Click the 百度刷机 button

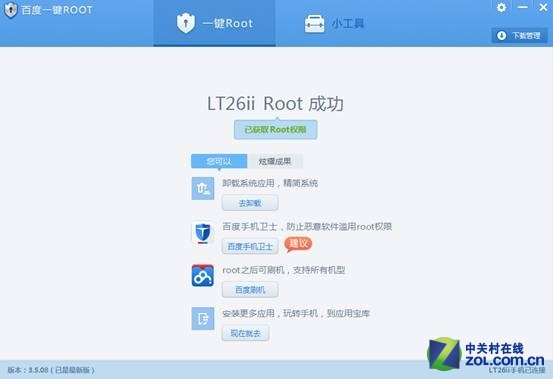pyautogui.click(x=250, y=290)
